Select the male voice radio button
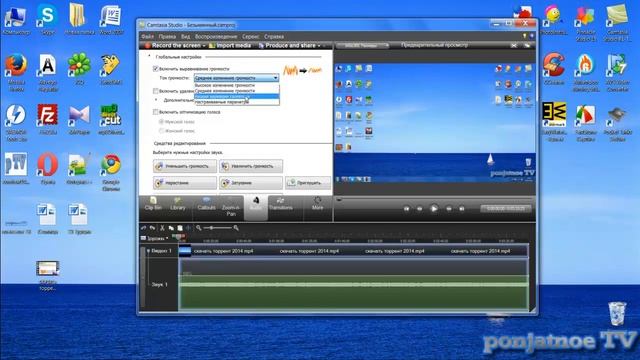 coord(161,121)
